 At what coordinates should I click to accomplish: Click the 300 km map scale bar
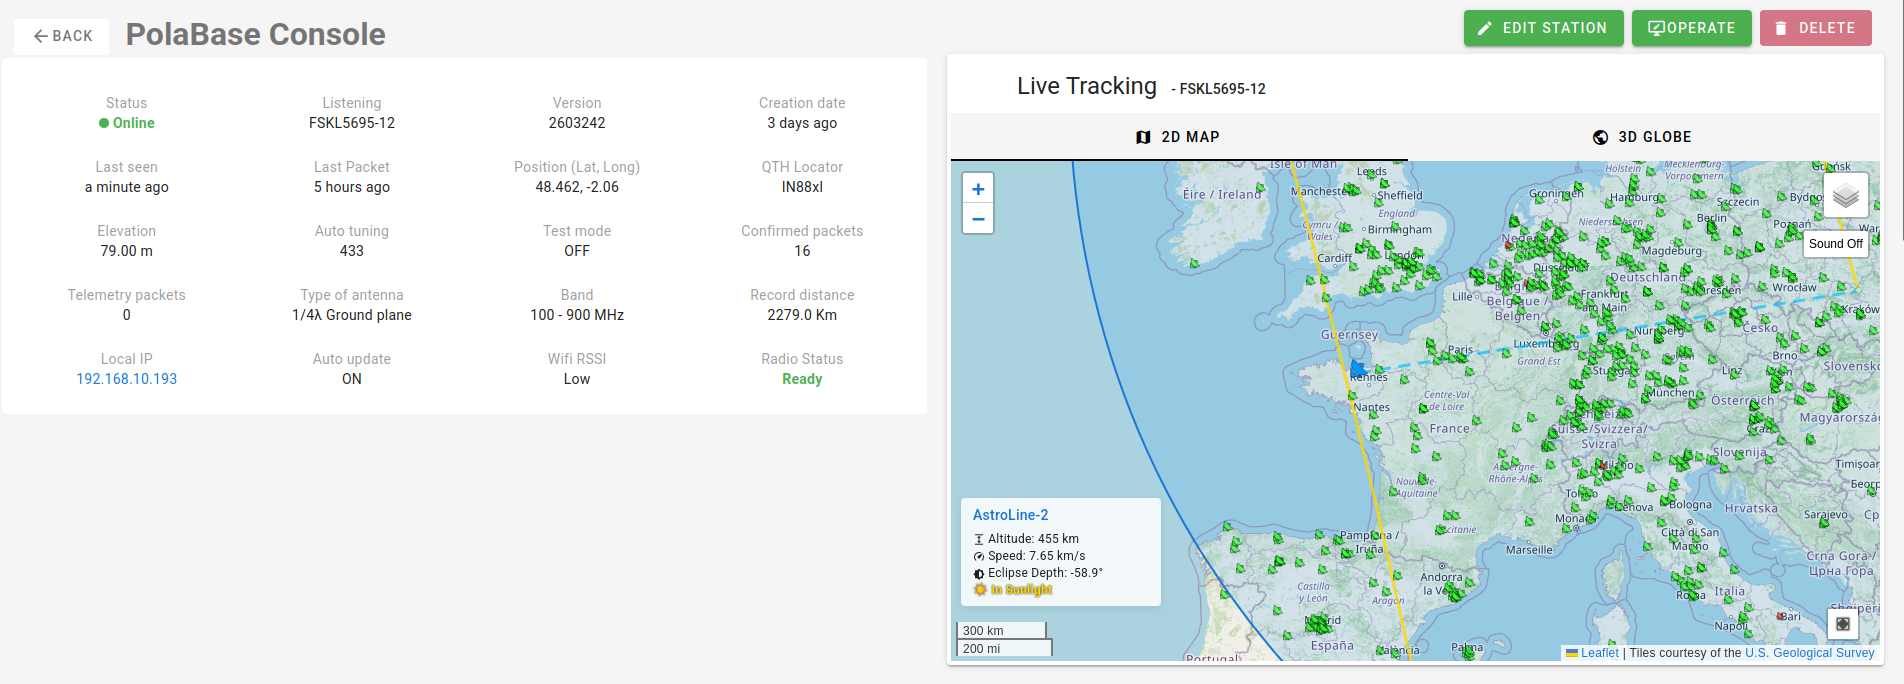point(1001,630)
